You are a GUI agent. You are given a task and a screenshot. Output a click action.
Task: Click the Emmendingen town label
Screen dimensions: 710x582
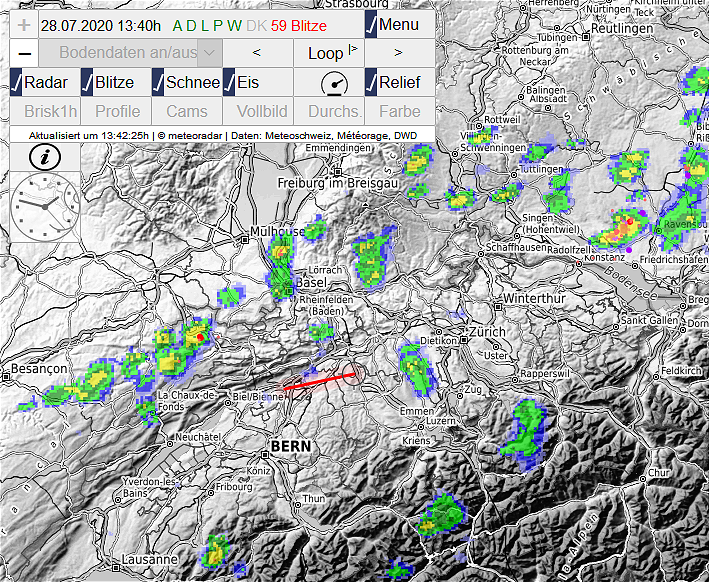[x=338, y=148]
